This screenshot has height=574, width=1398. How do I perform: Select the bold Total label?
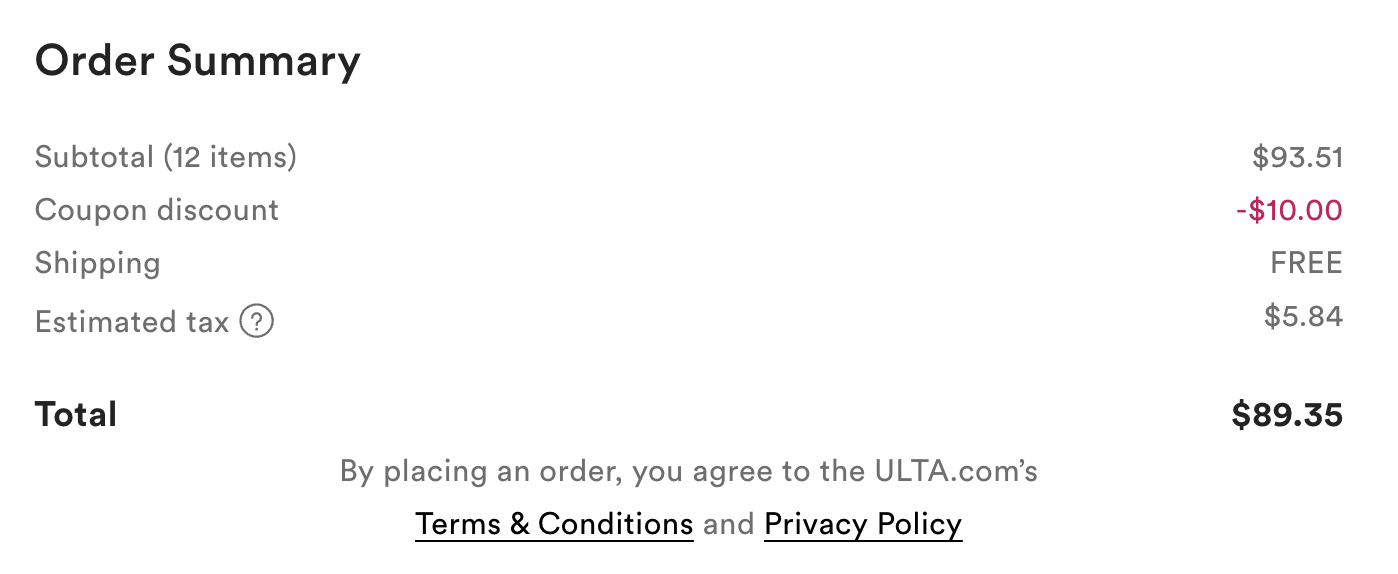[76, 414]
